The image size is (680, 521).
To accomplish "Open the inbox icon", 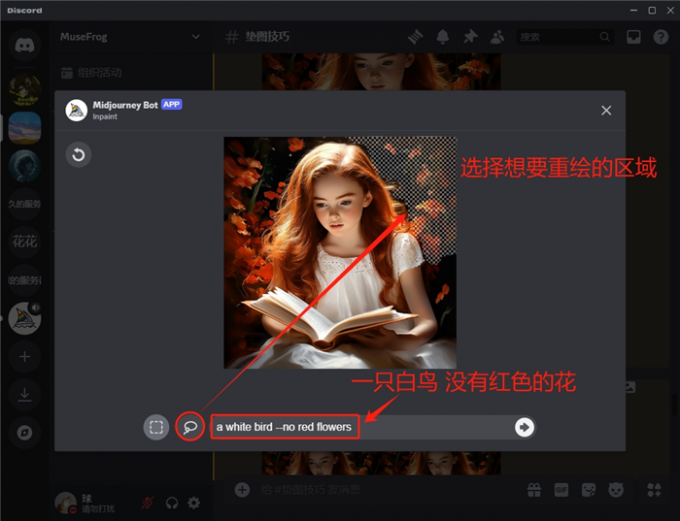I will (x=634, y=37).
